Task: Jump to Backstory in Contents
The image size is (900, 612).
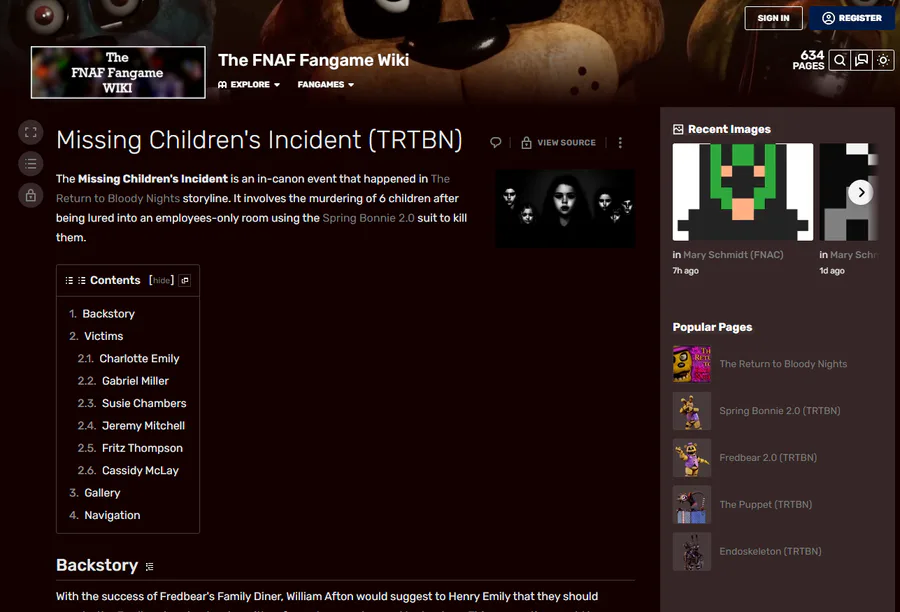Action: pos(108,313)
